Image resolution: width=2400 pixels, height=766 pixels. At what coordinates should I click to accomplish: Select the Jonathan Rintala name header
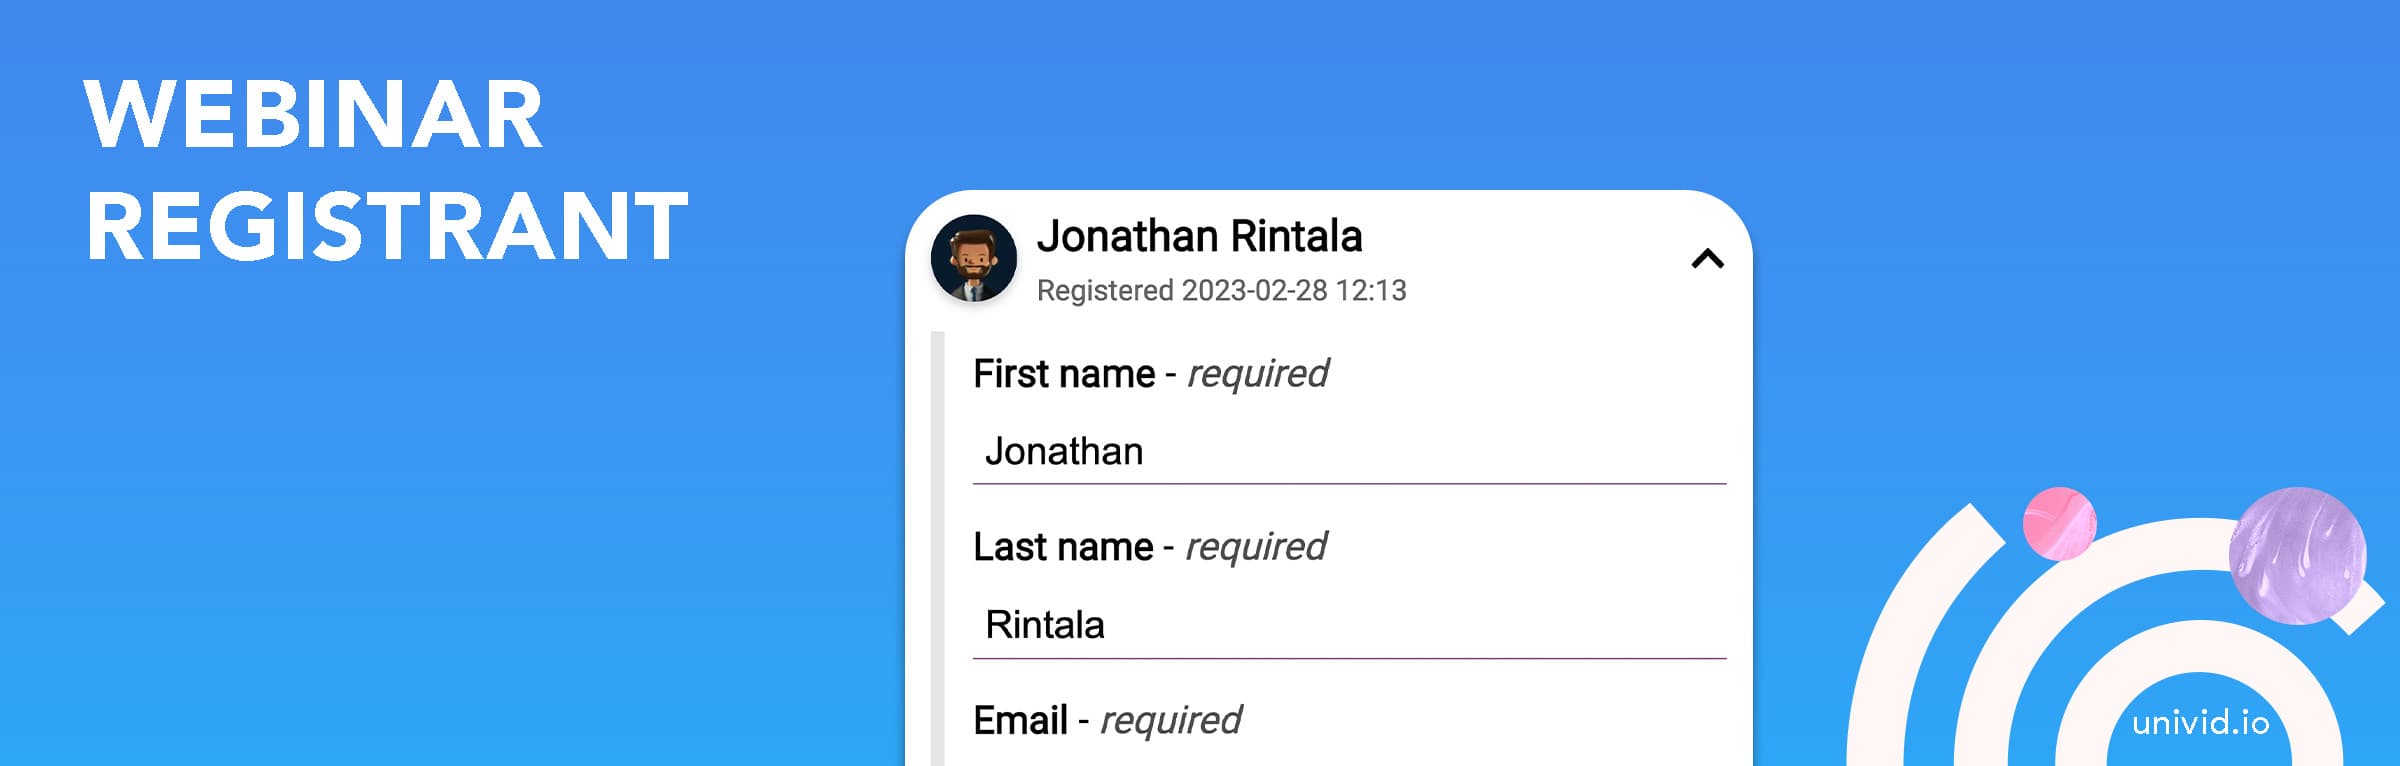click(1199, 237)
